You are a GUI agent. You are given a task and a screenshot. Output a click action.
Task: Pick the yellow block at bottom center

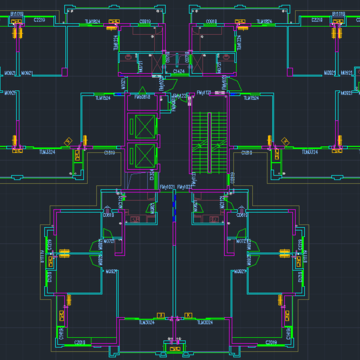pyautogui.click(x=174, y=349)
